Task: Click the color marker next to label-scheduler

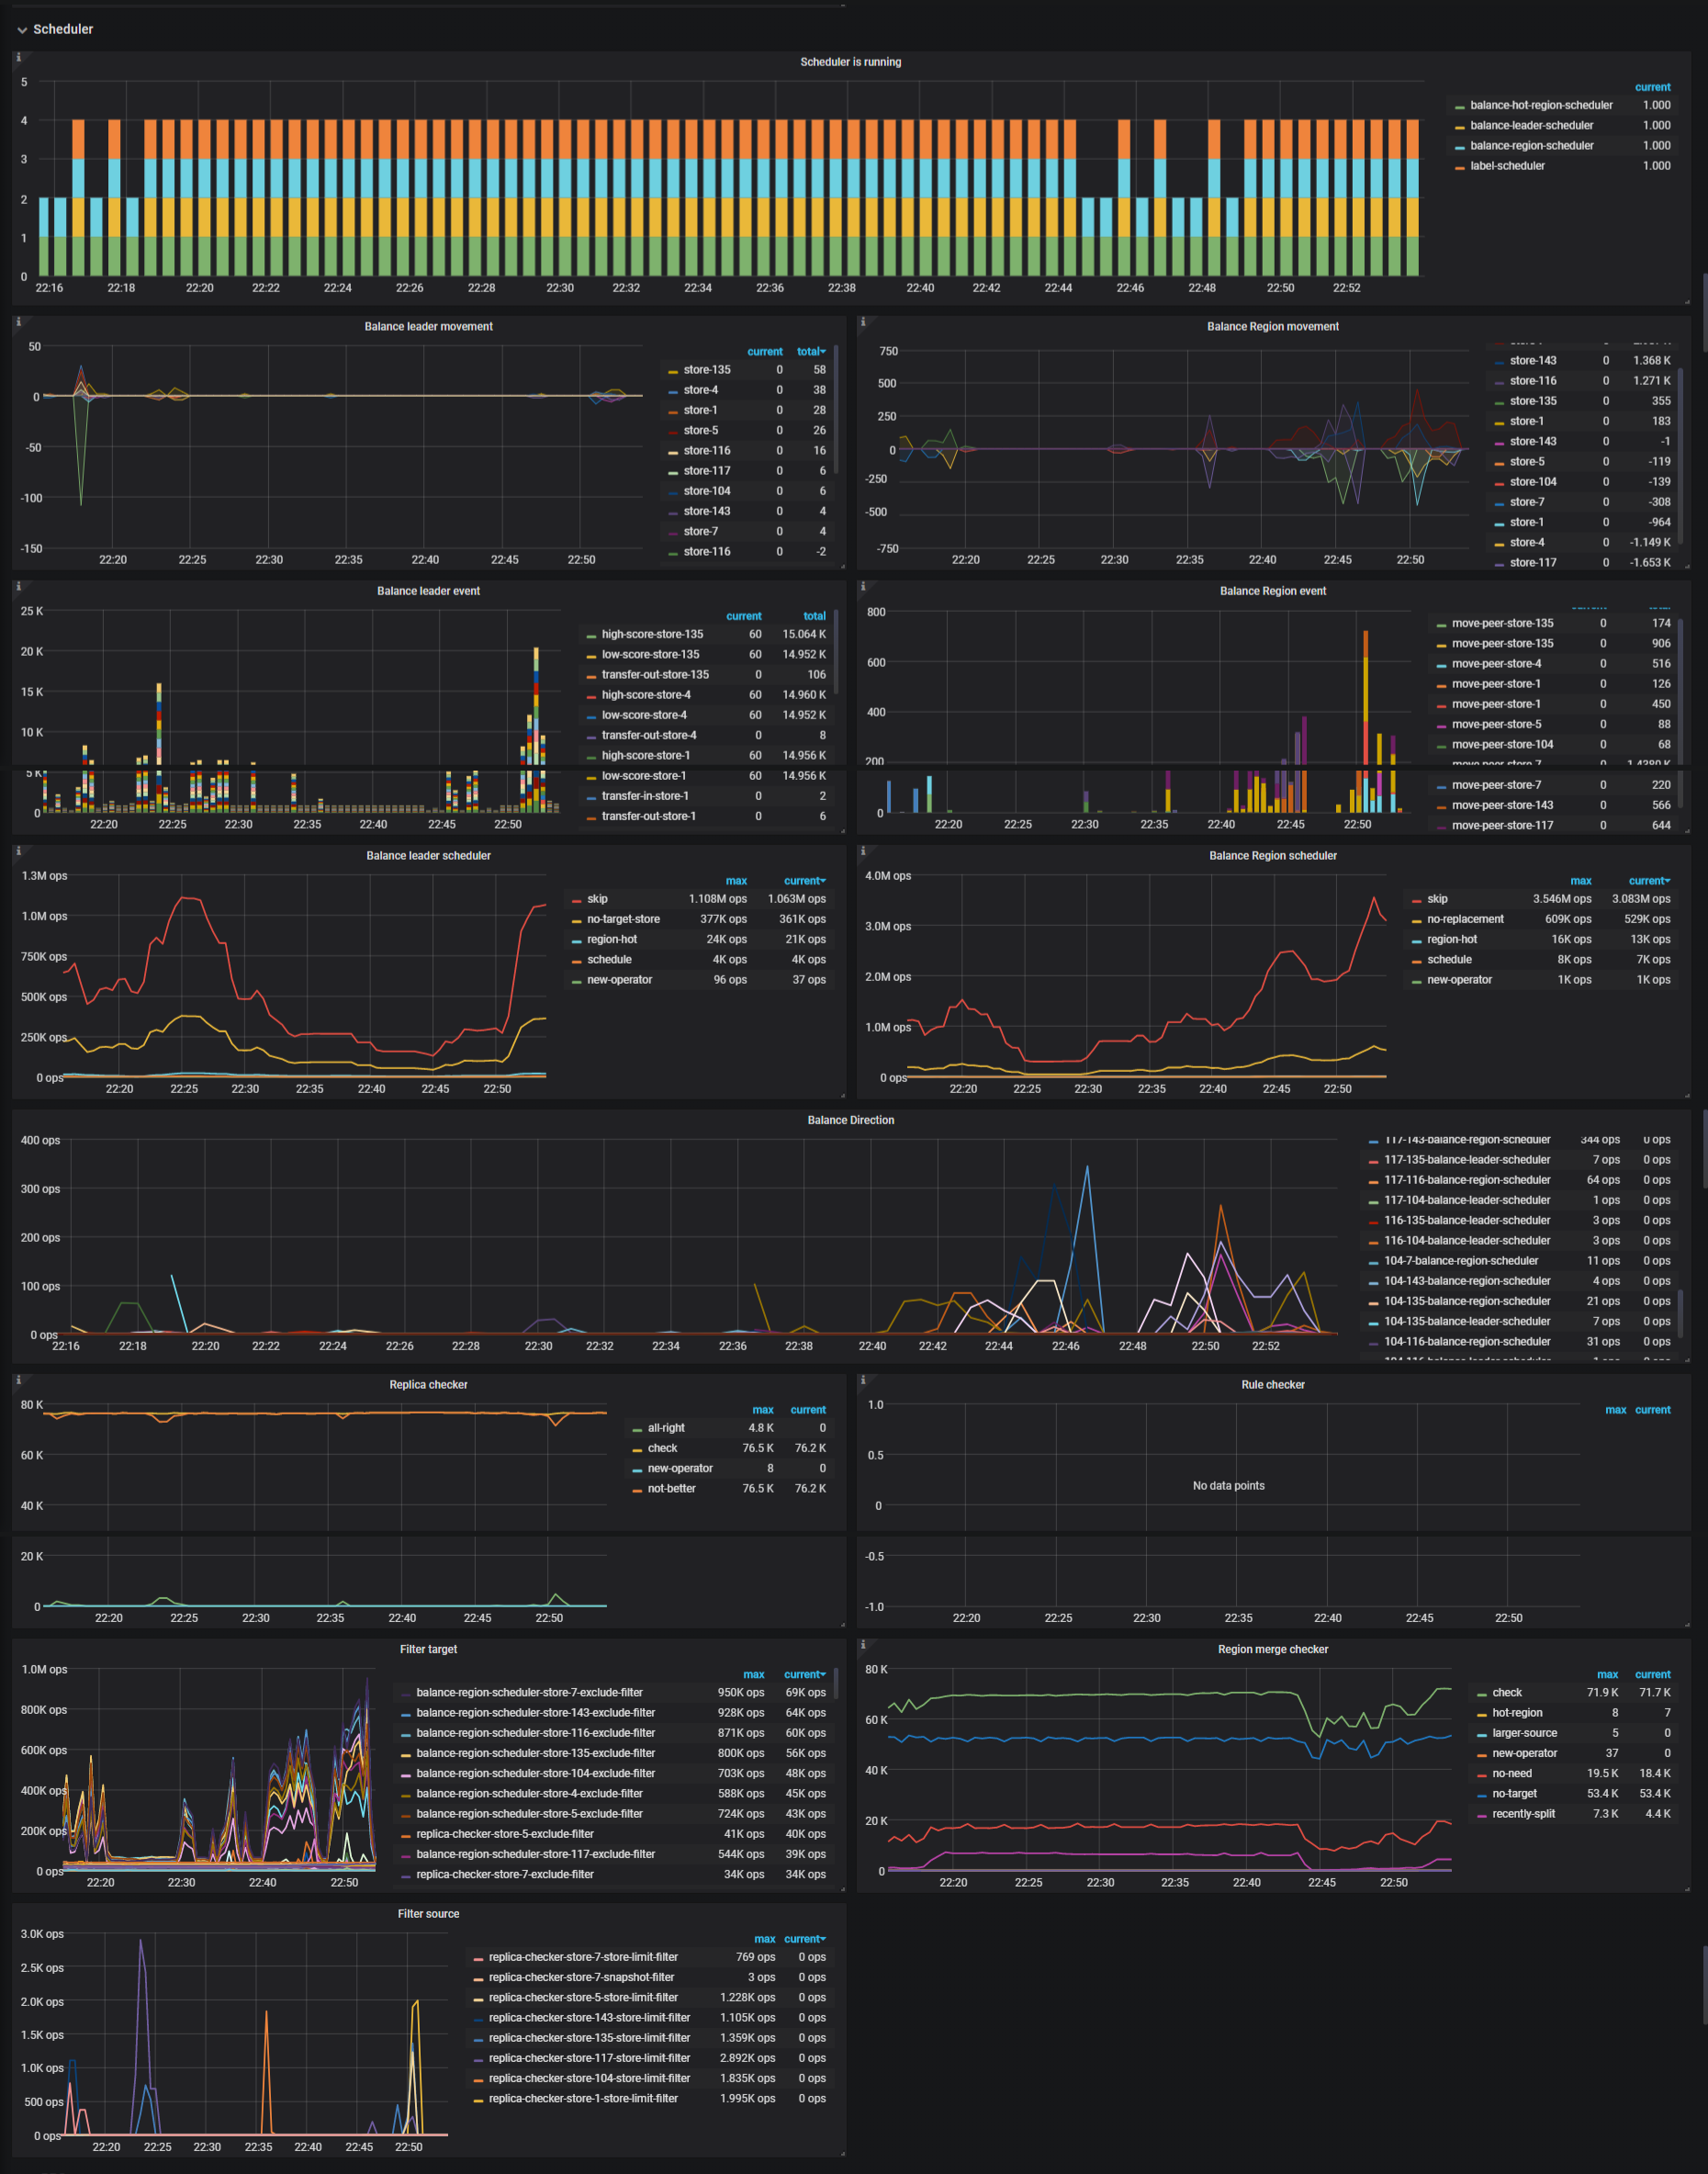Action: click(x=1458, y=166)
